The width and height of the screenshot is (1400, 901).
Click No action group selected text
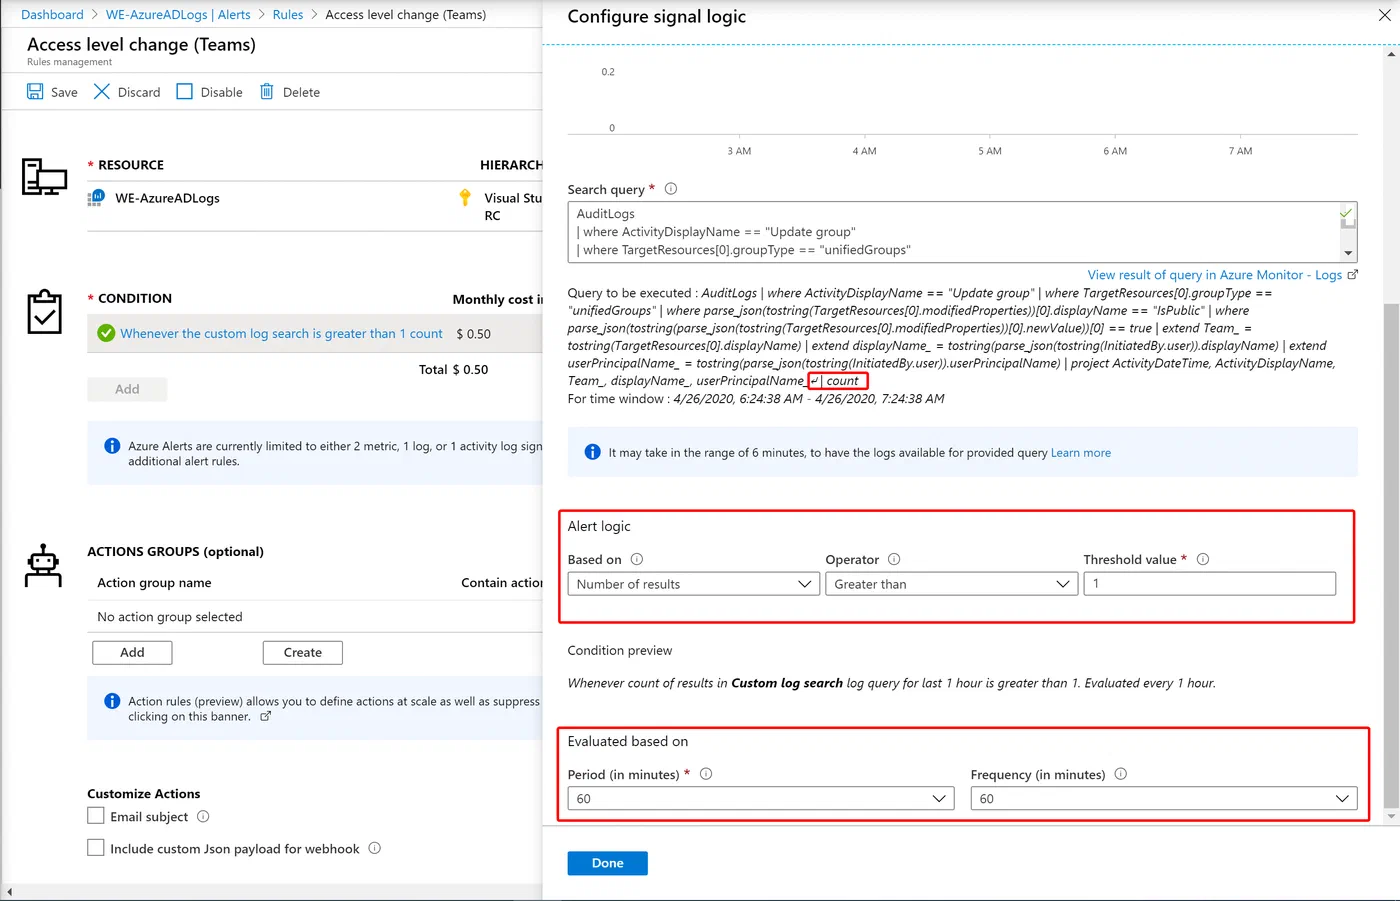tap(170, 617)
